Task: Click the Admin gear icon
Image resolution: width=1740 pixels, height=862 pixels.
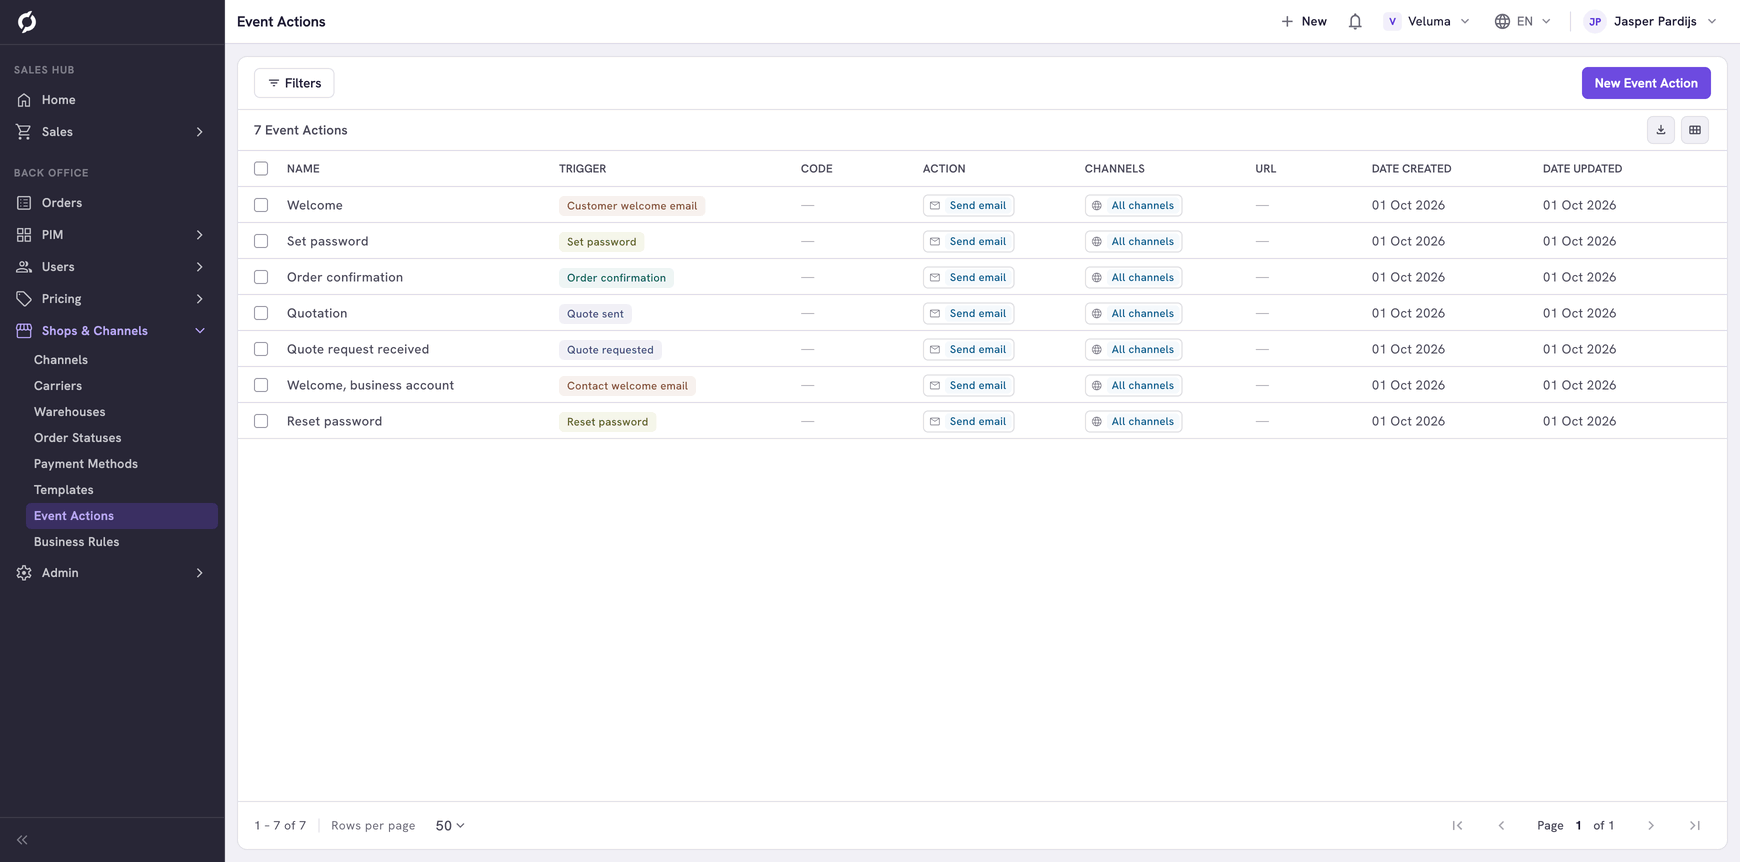Action: [24, 573]
